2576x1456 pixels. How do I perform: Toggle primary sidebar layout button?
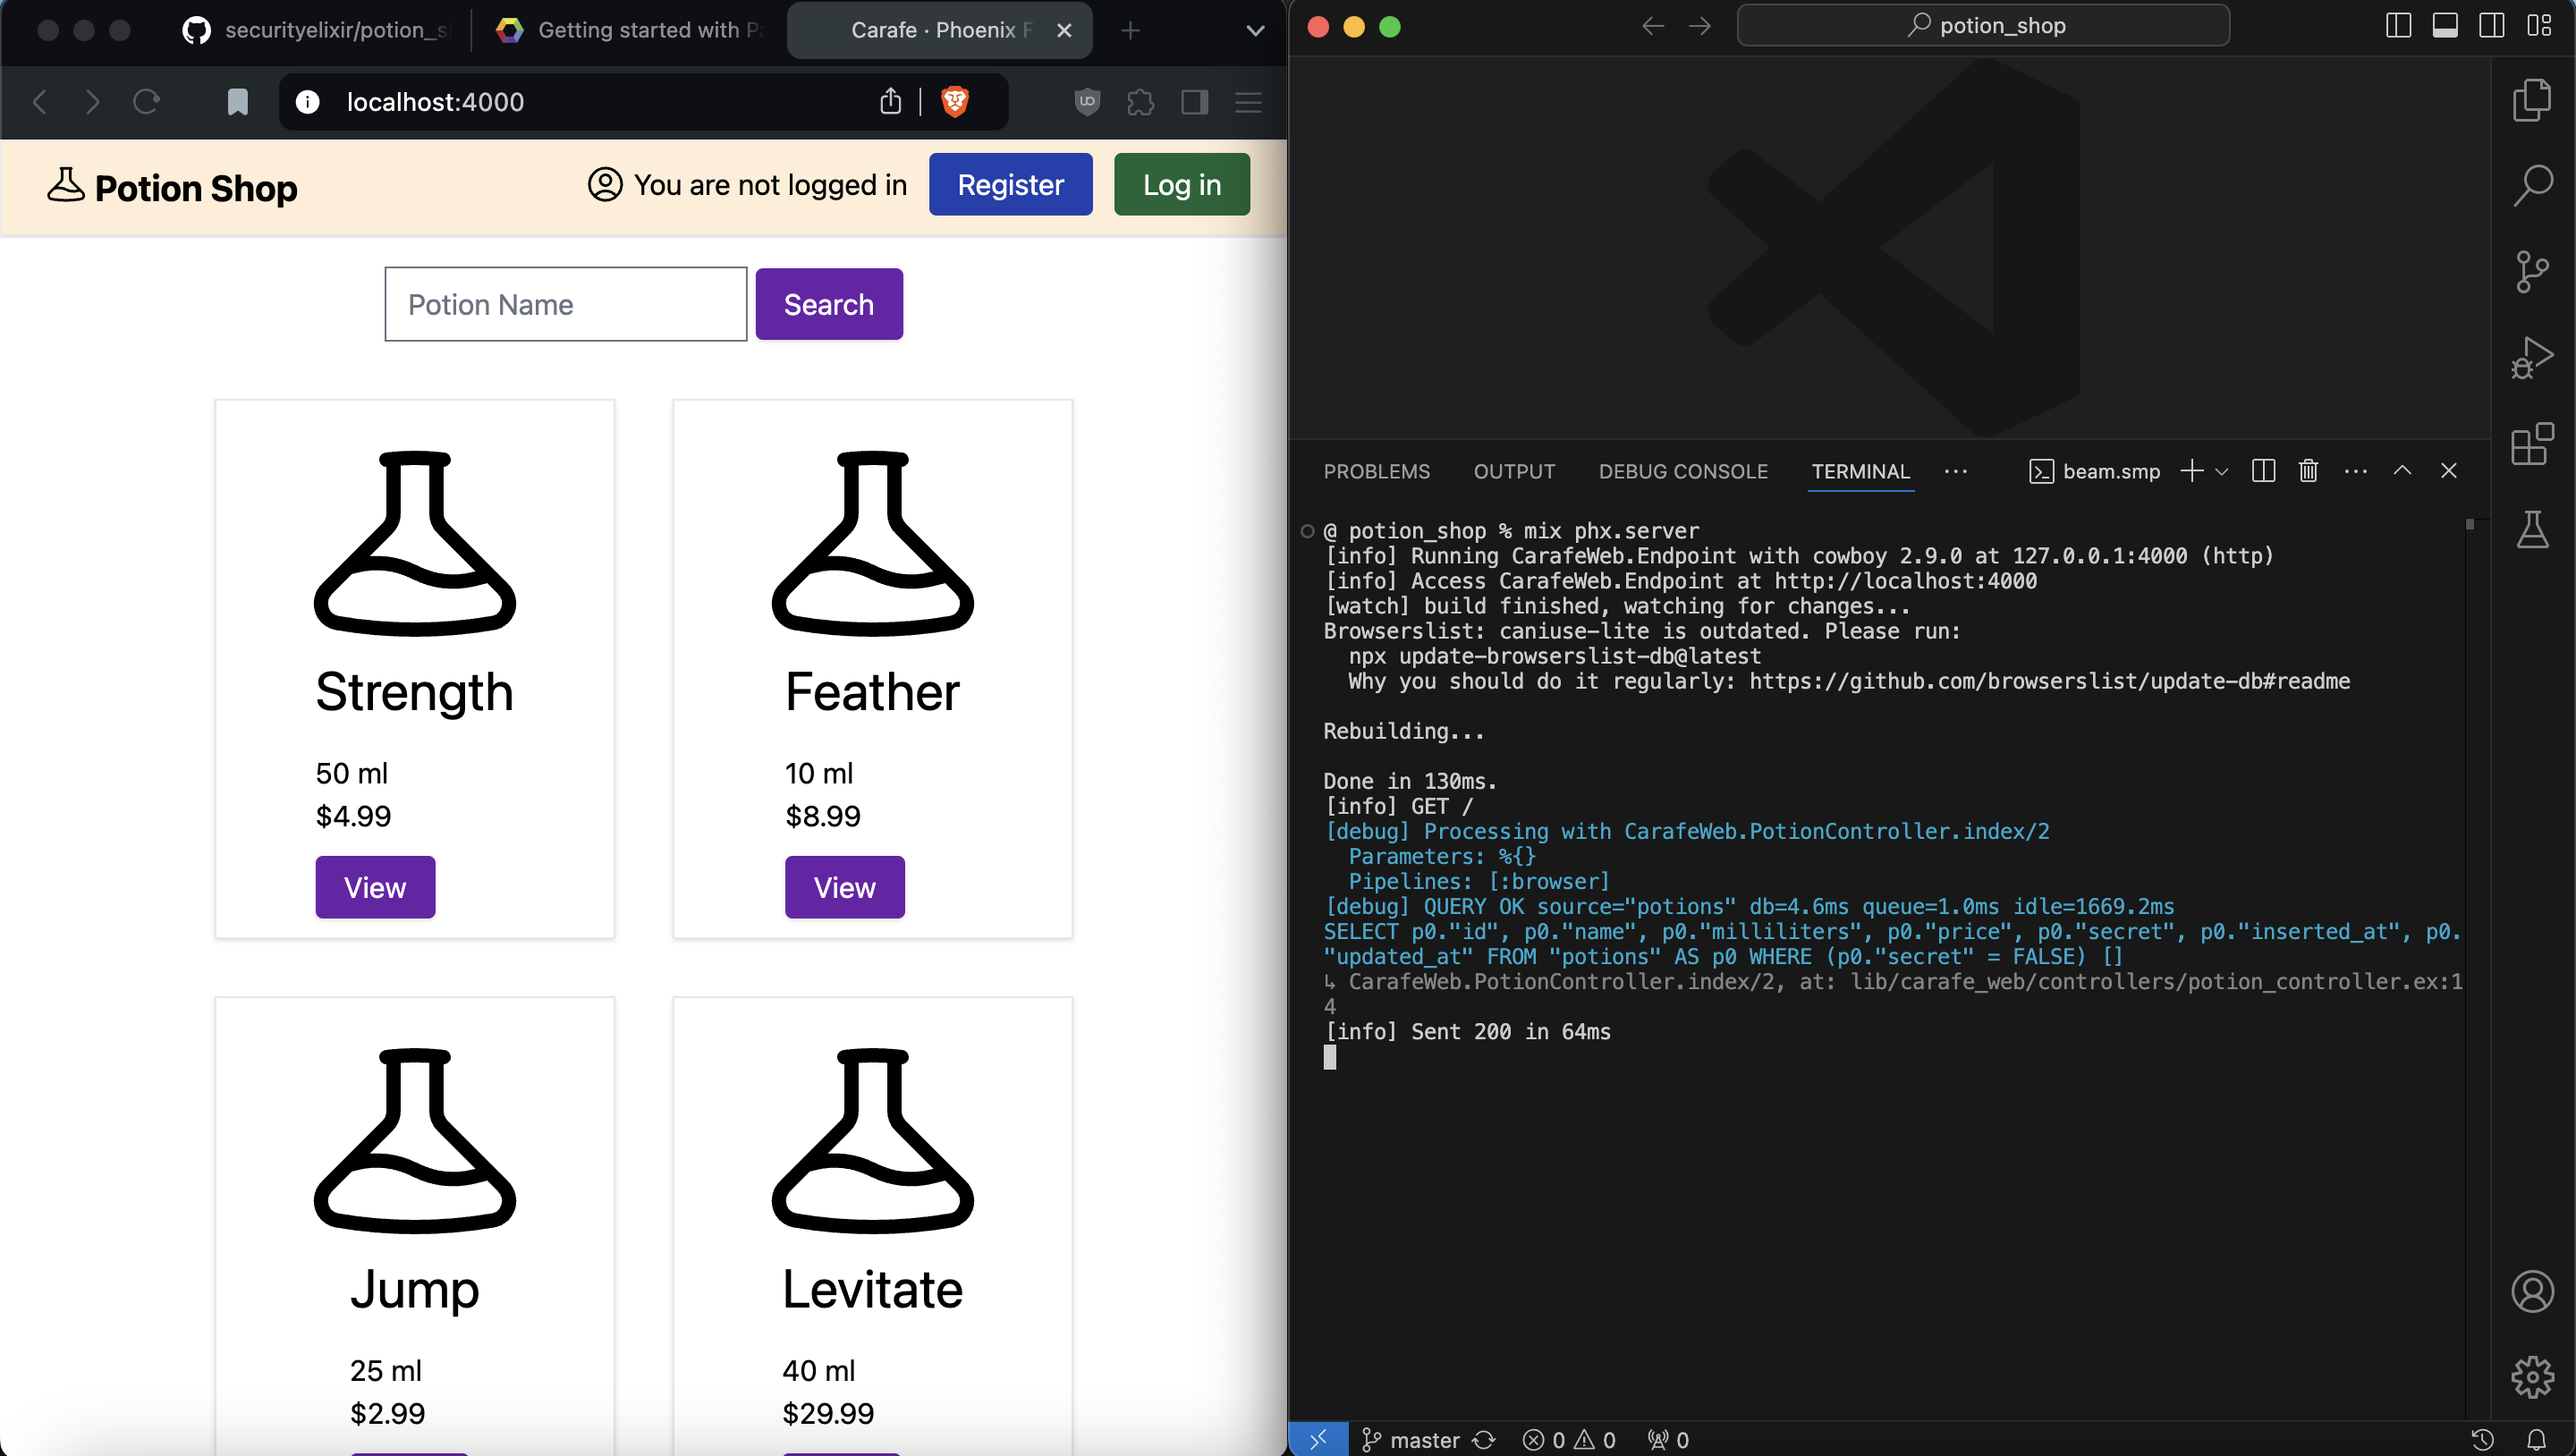2398,26
